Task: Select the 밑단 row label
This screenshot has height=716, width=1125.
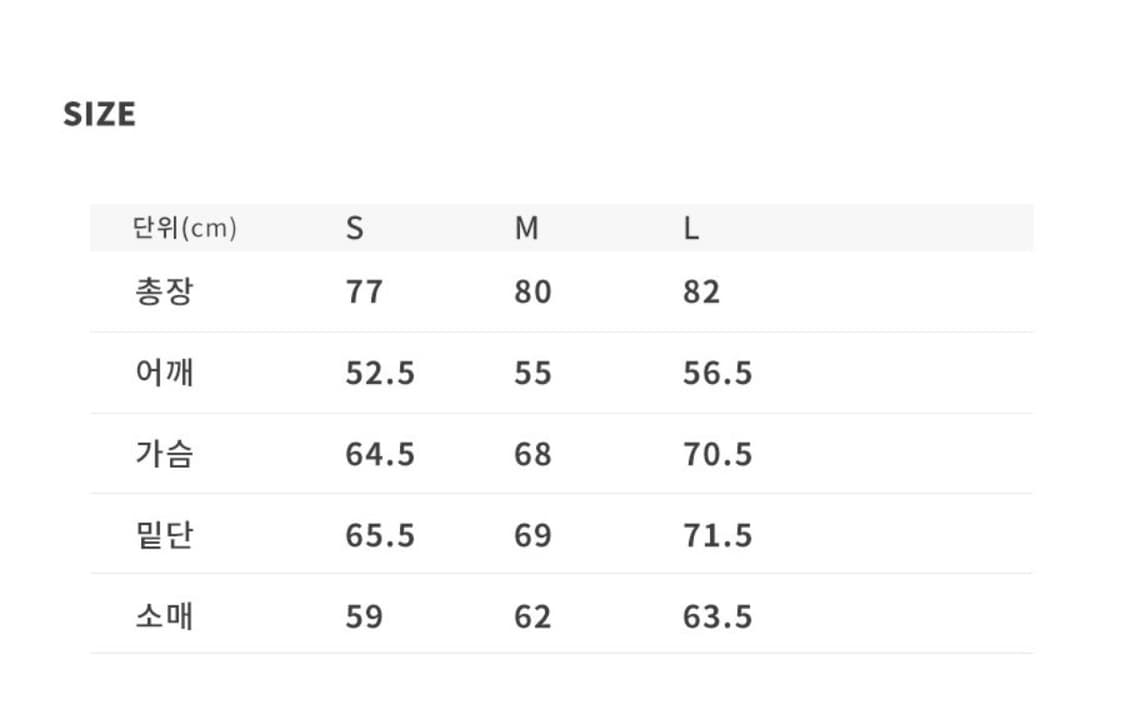Action: coord(164,534)
